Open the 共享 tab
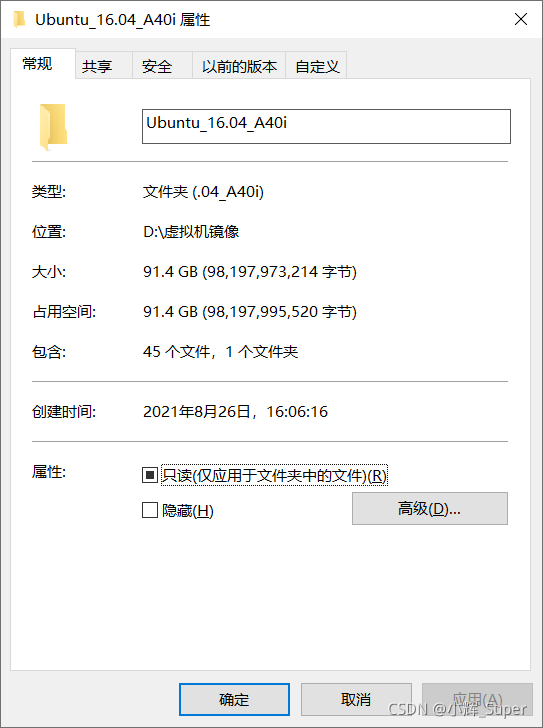Screen dimensions: 543x728 104,66
